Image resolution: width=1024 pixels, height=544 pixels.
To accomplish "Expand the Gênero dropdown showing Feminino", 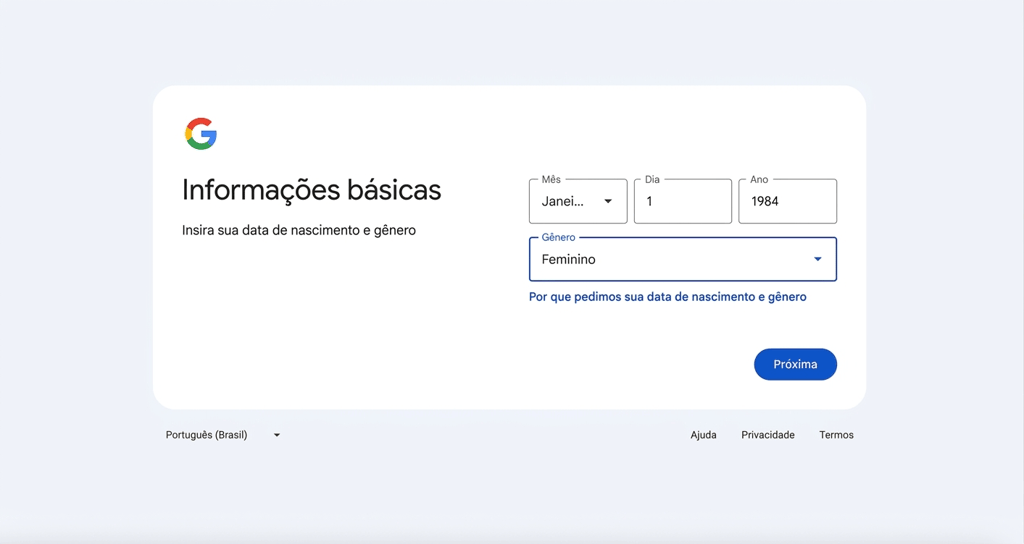I will (682, 259).
